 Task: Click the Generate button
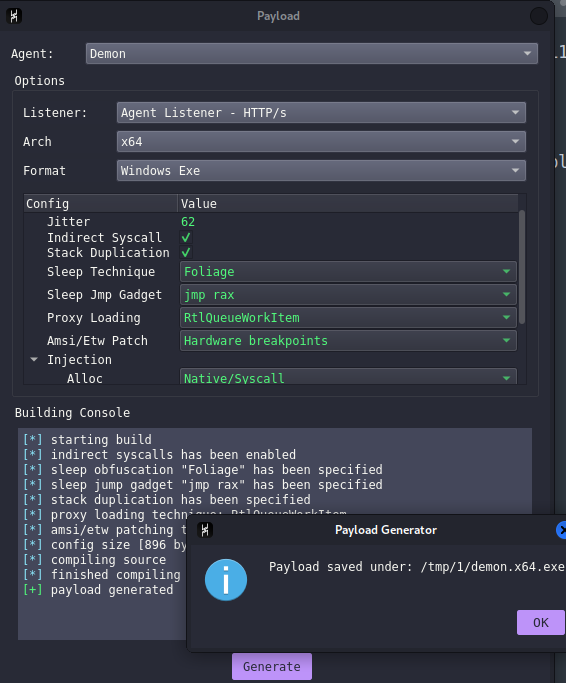(x=272, y=666)
